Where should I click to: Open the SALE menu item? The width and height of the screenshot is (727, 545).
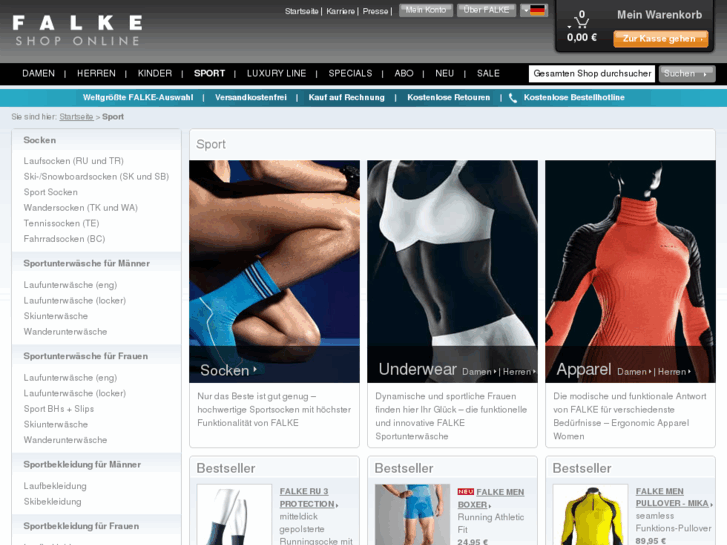pos(488,74)
